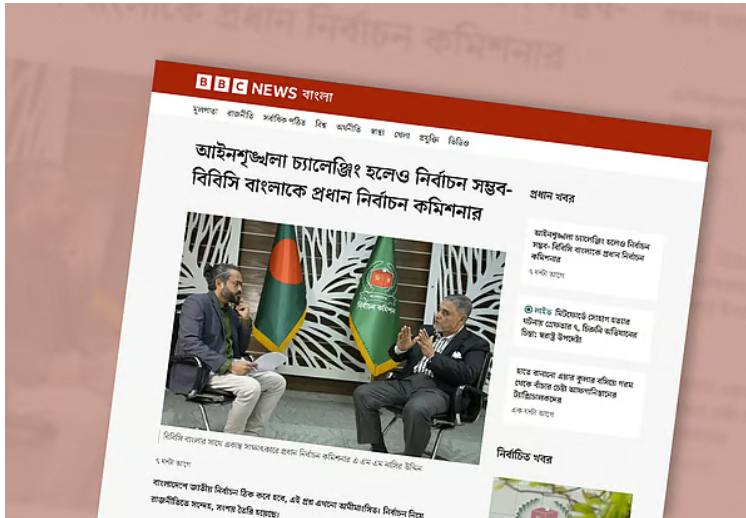
Task: Click the প্রধান খবর section heading
Action: click(552, 196)
